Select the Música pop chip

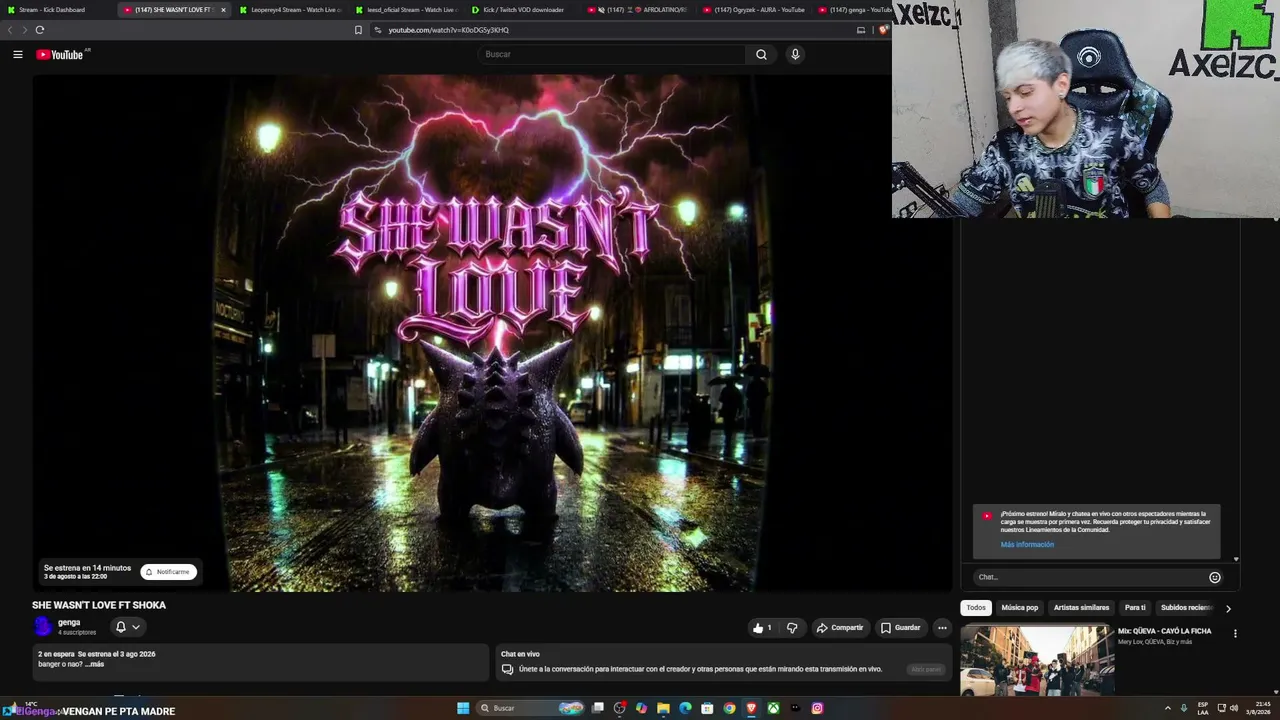click(x=1020, y=608)
